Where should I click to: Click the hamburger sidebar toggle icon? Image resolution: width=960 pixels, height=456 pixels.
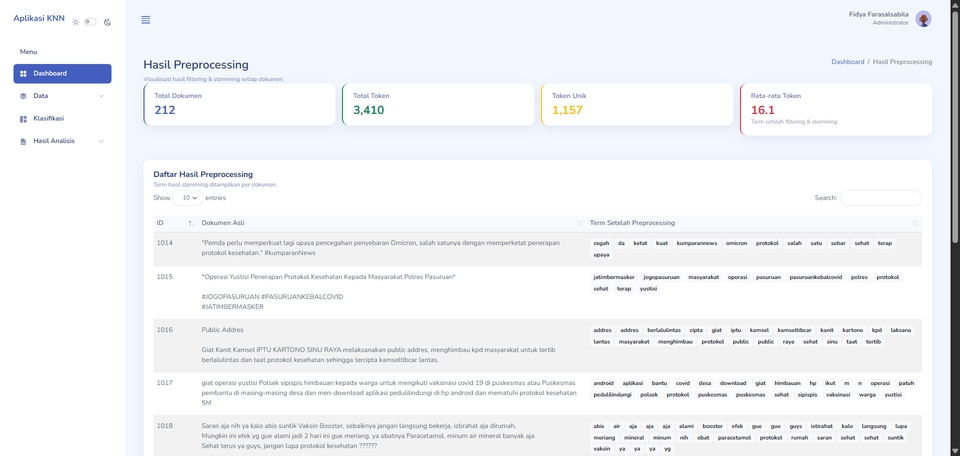[146, 20]
